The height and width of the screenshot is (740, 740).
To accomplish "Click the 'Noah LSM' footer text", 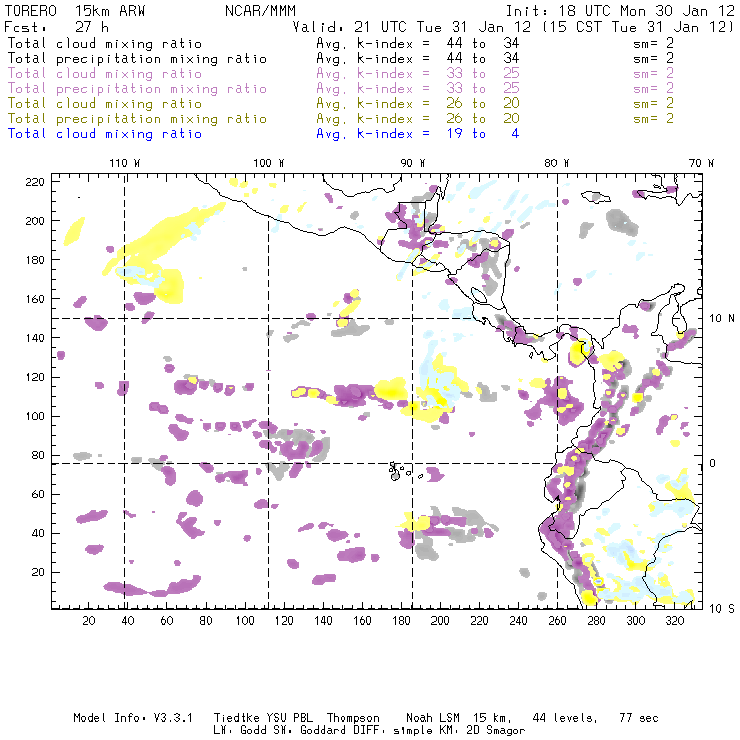I will click(x=432, y=718).
